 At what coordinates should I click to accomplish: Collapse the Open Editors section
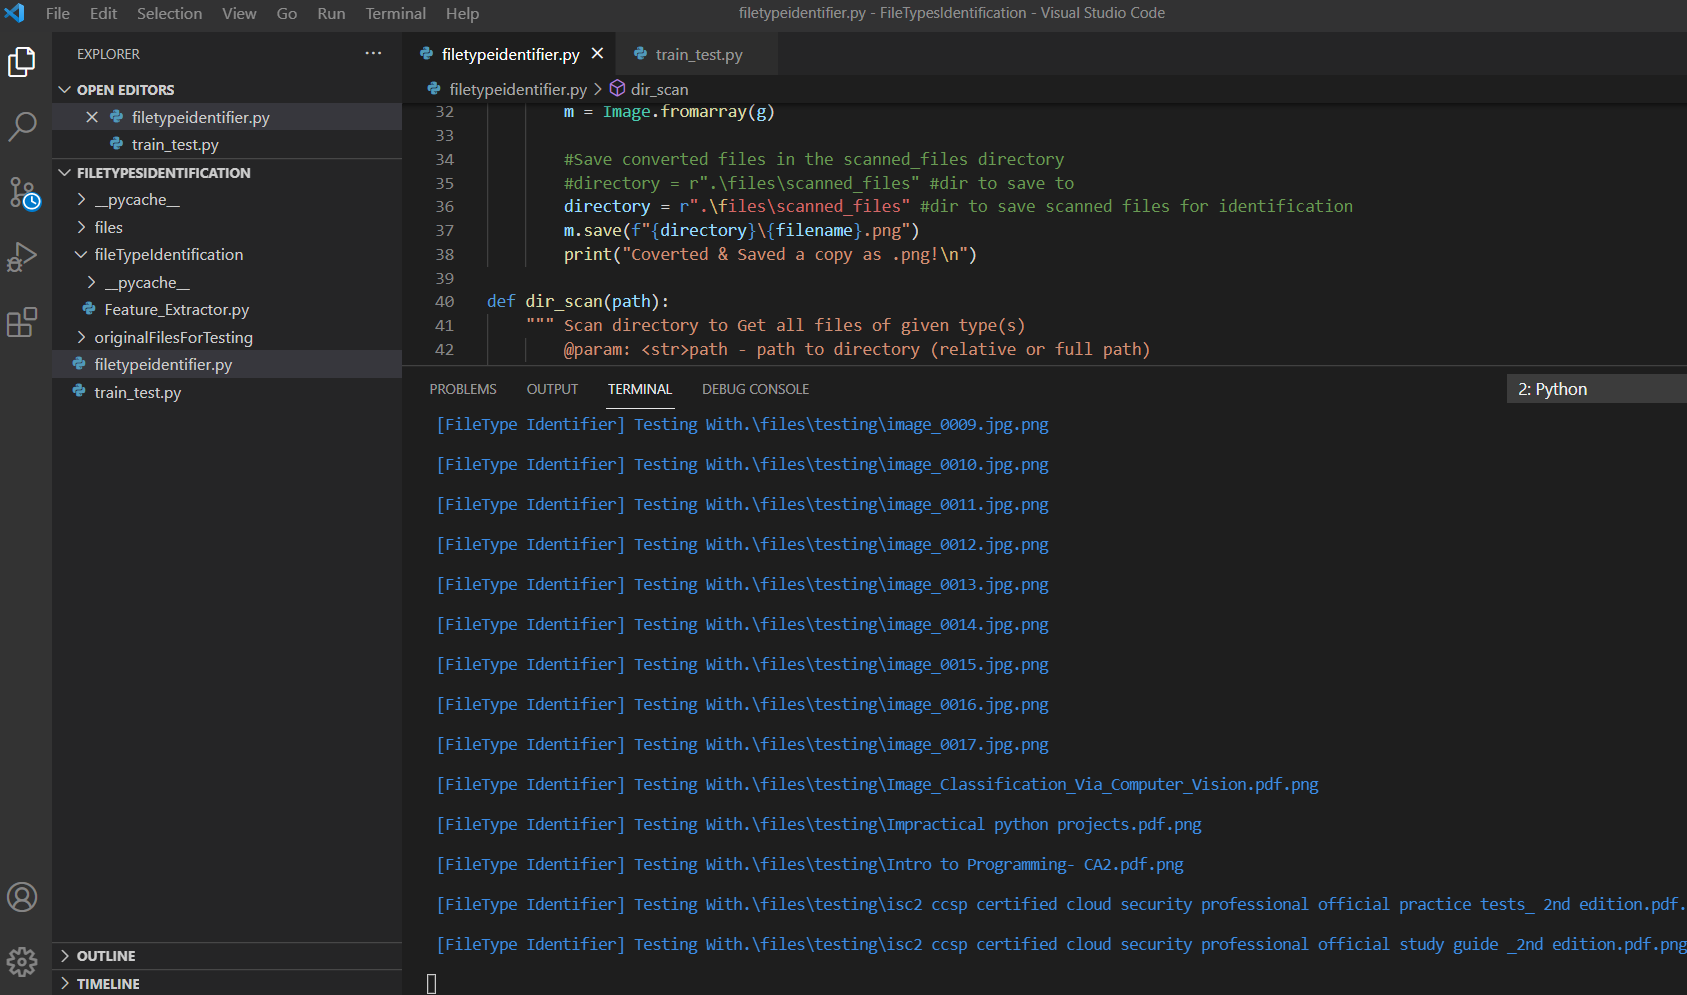(x=64, y=89)
